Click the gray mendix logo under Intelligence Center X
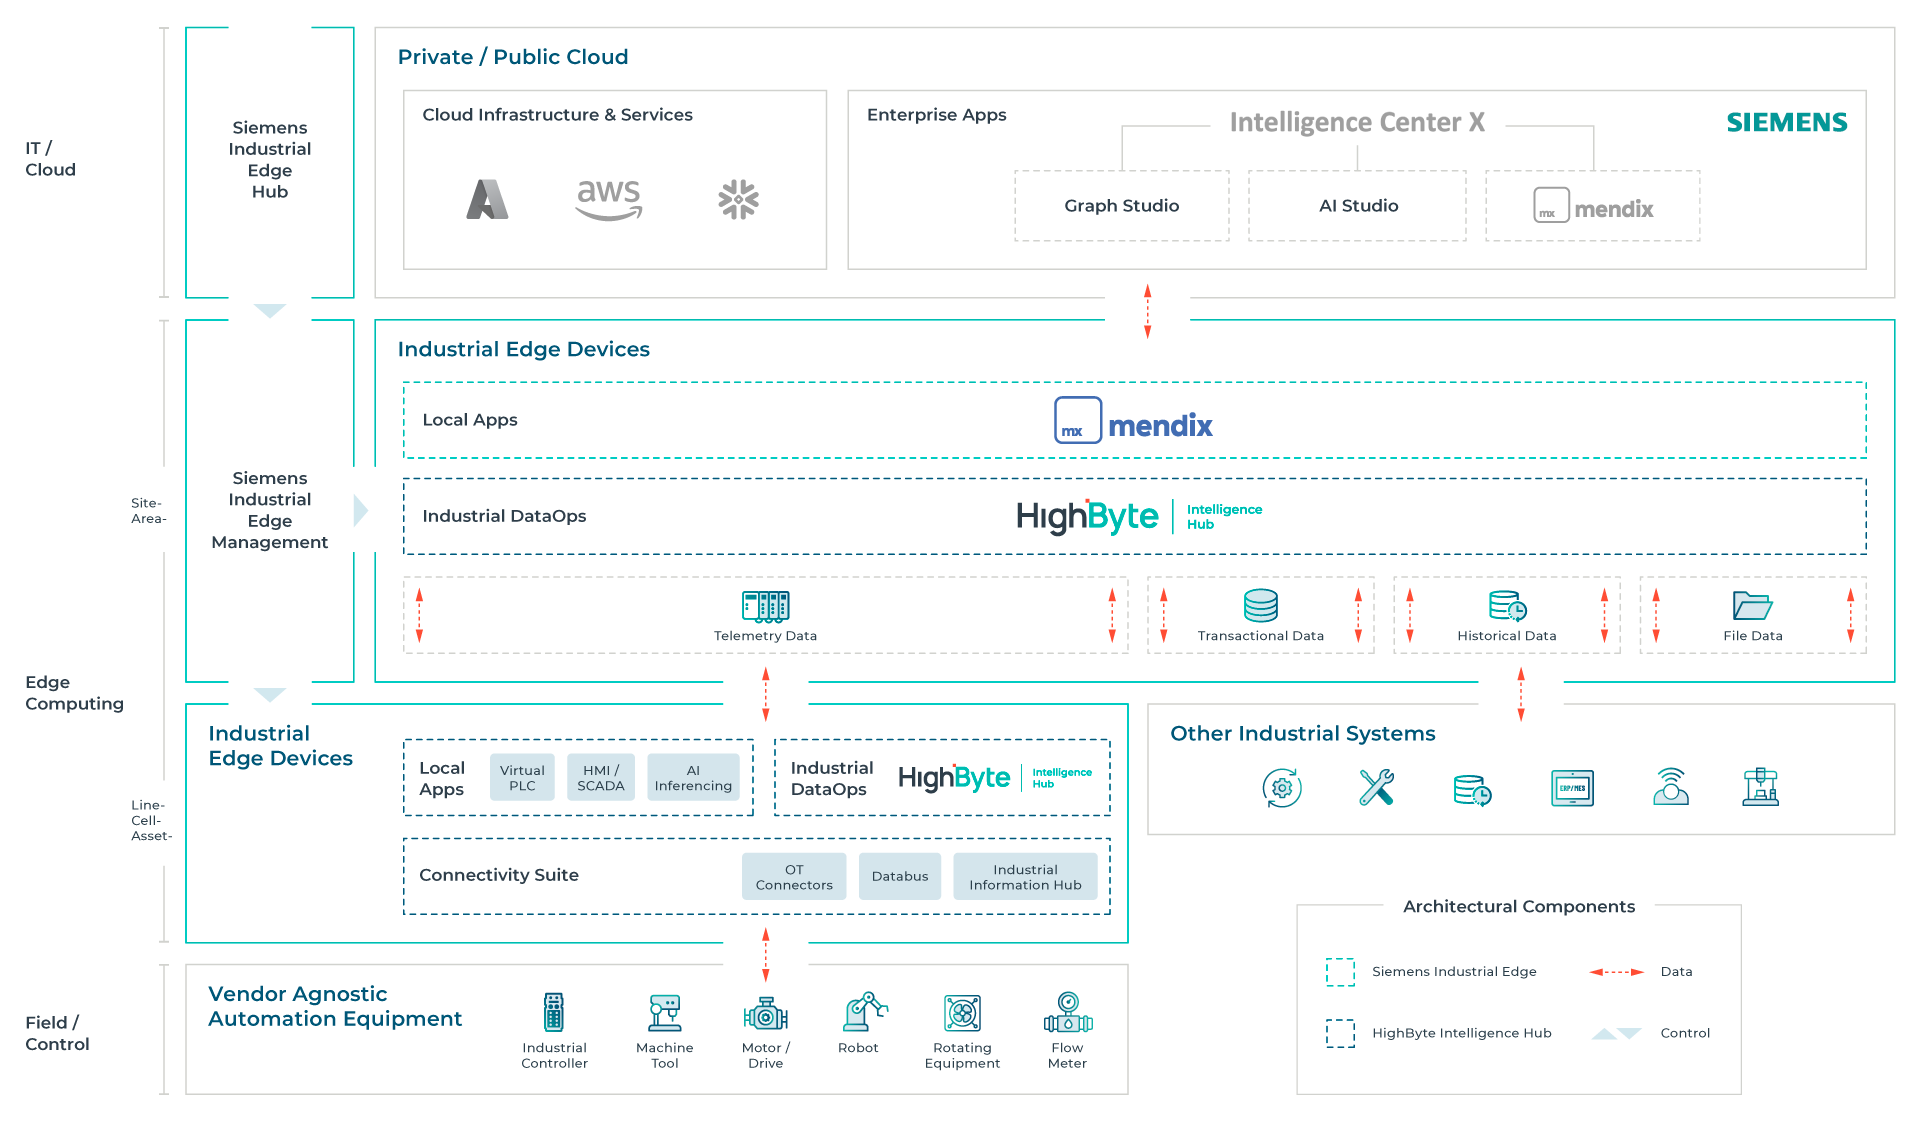The height and width of the screenshot is (1123, 1920). point(1593,206)
